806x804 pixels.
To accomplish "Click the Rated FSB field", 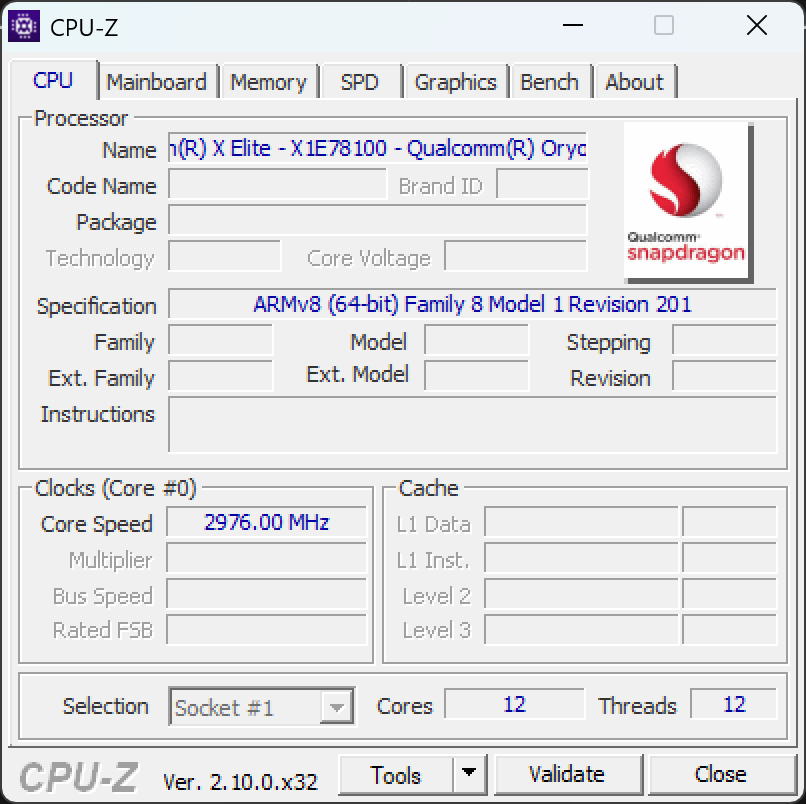I will [x=266, y=630].
